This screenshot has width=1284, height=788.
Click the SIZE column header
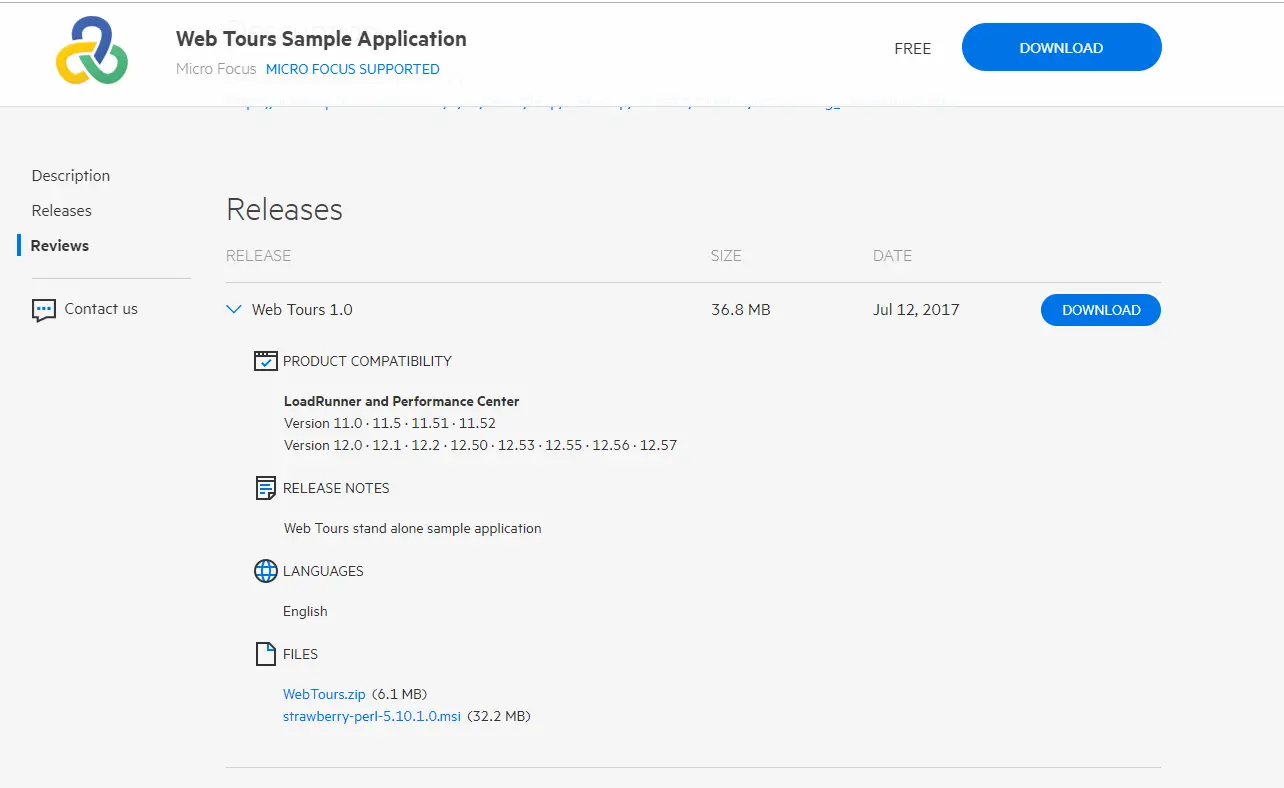click(726, 256)
